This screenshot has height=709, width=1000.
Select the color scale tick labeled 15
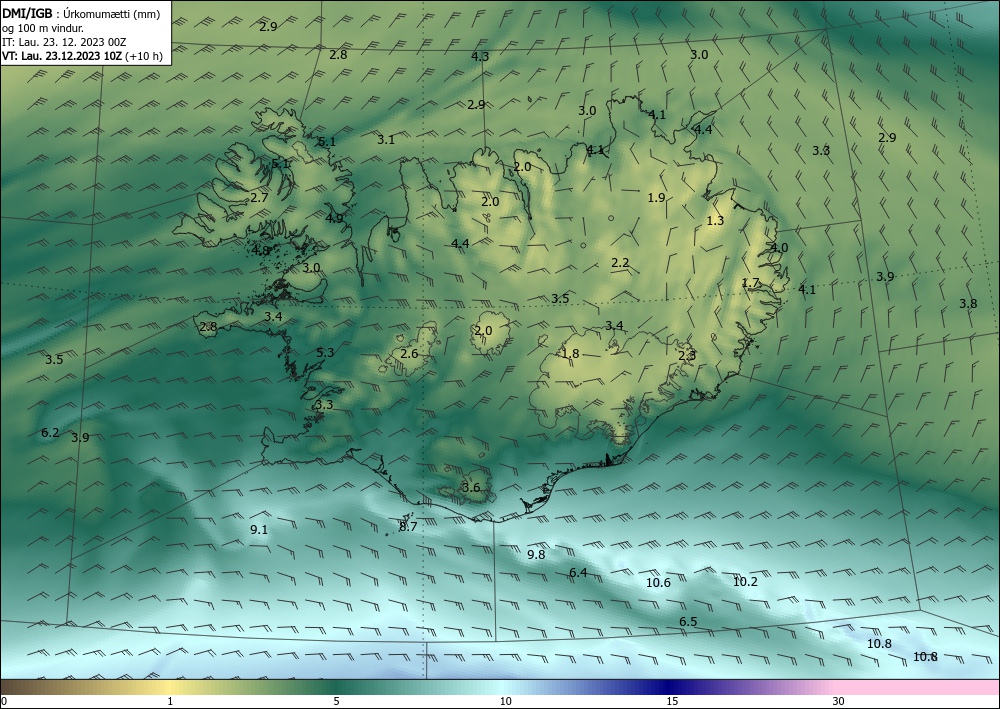(672, 701)
